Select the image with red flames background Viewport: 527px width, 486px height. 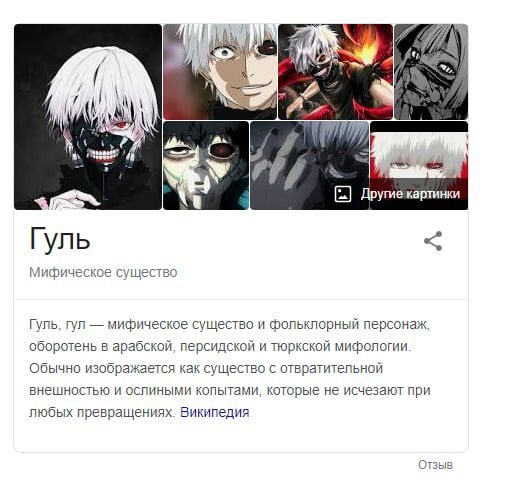click(335, 72)
